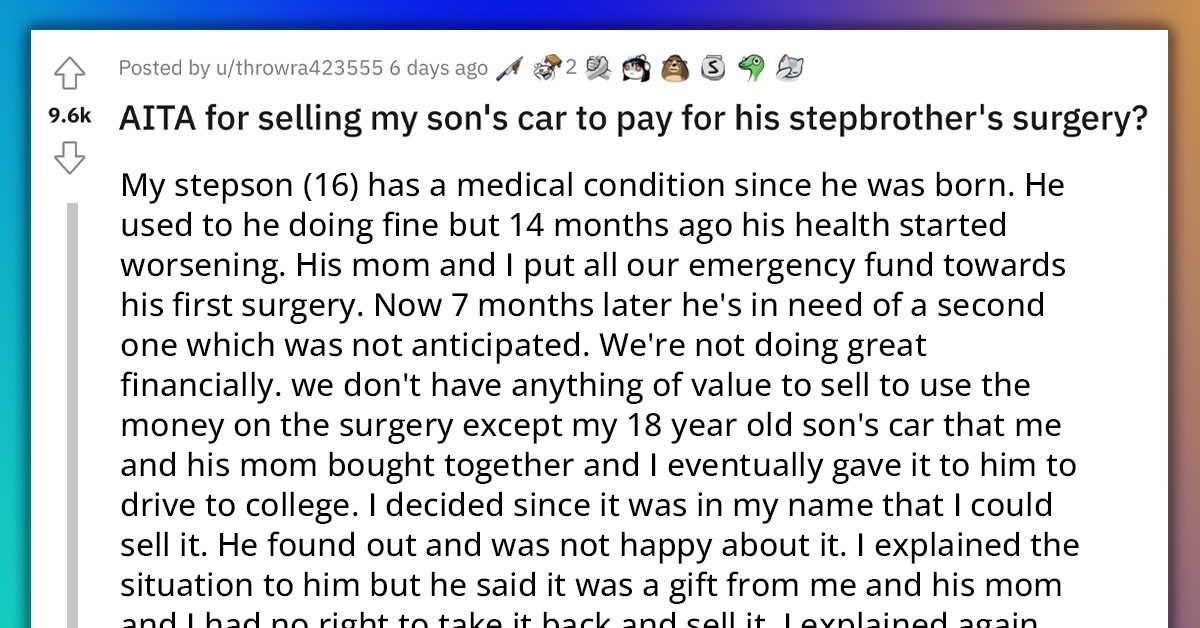Toggle the post upvote arrow
The image size is (1200, 628).
(x=69, y=73)
